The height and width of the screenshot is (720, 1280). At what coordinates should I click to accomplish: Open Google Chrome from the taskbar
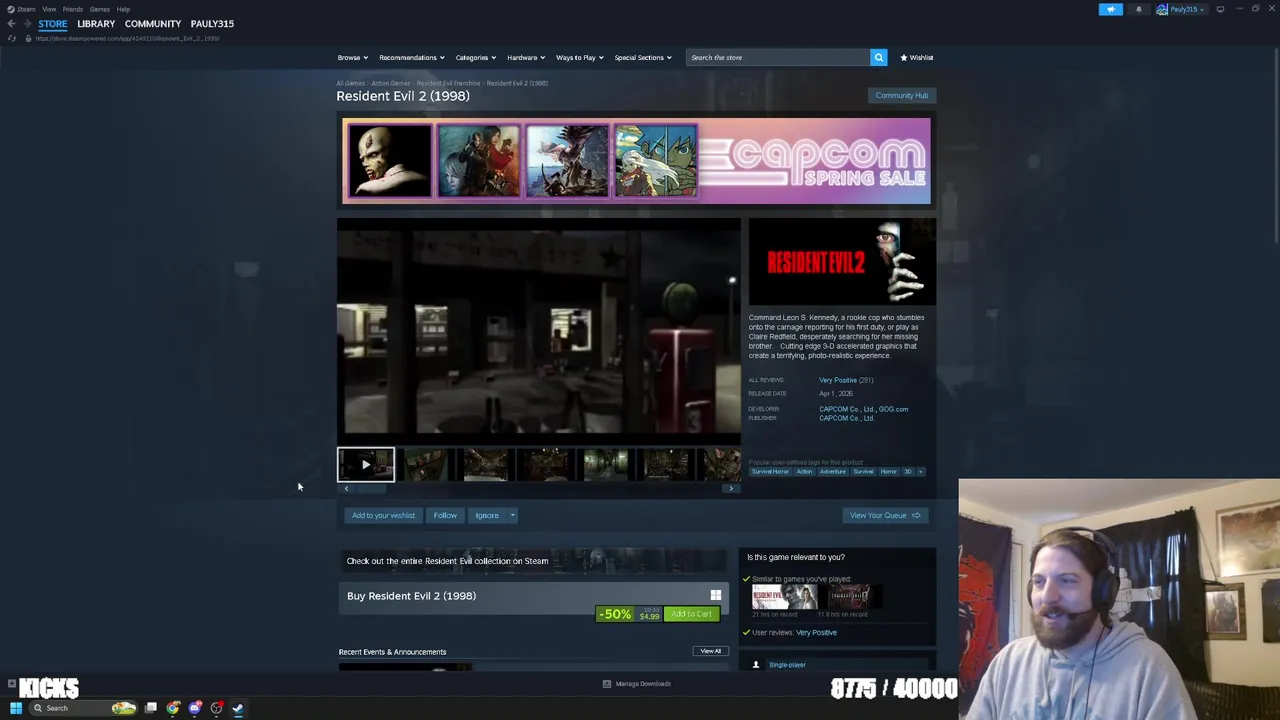click(173, 708)
